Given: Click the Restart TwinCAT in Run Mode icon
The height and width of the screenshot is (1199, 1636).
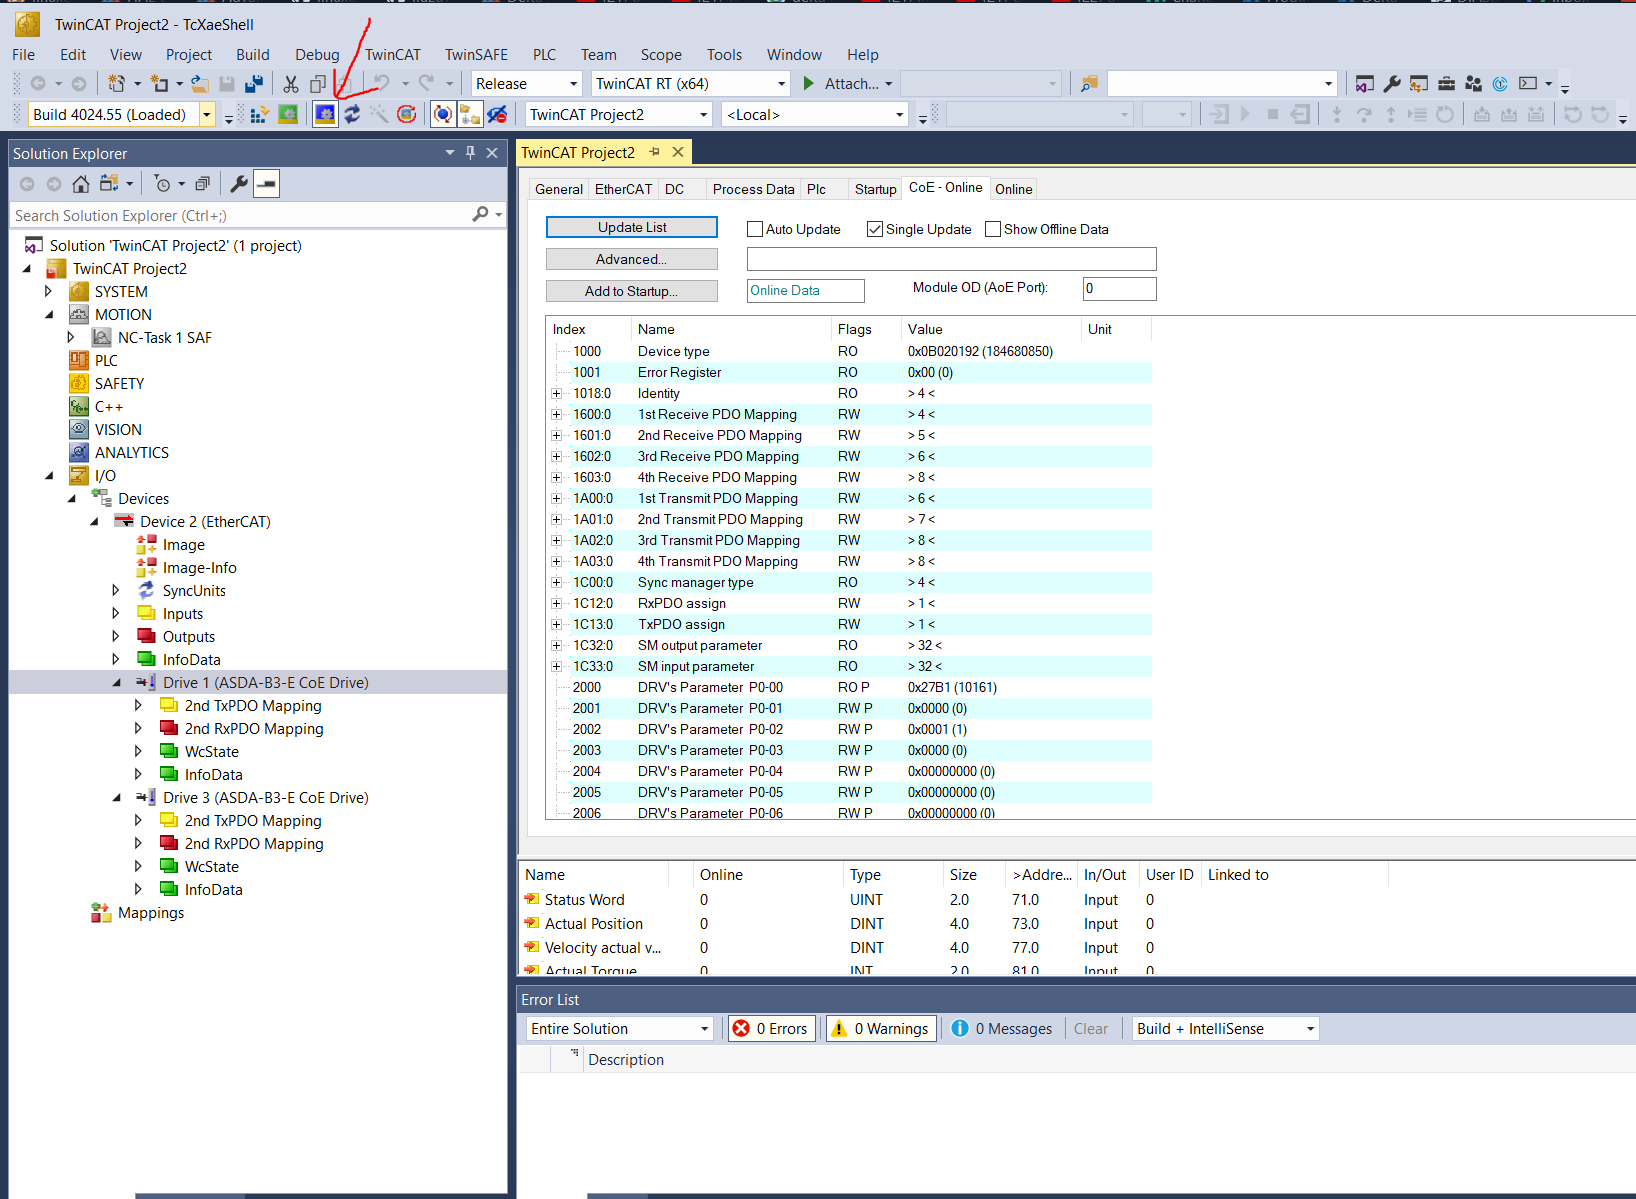Looking at the screenshot, I should (x=288, y=115).
